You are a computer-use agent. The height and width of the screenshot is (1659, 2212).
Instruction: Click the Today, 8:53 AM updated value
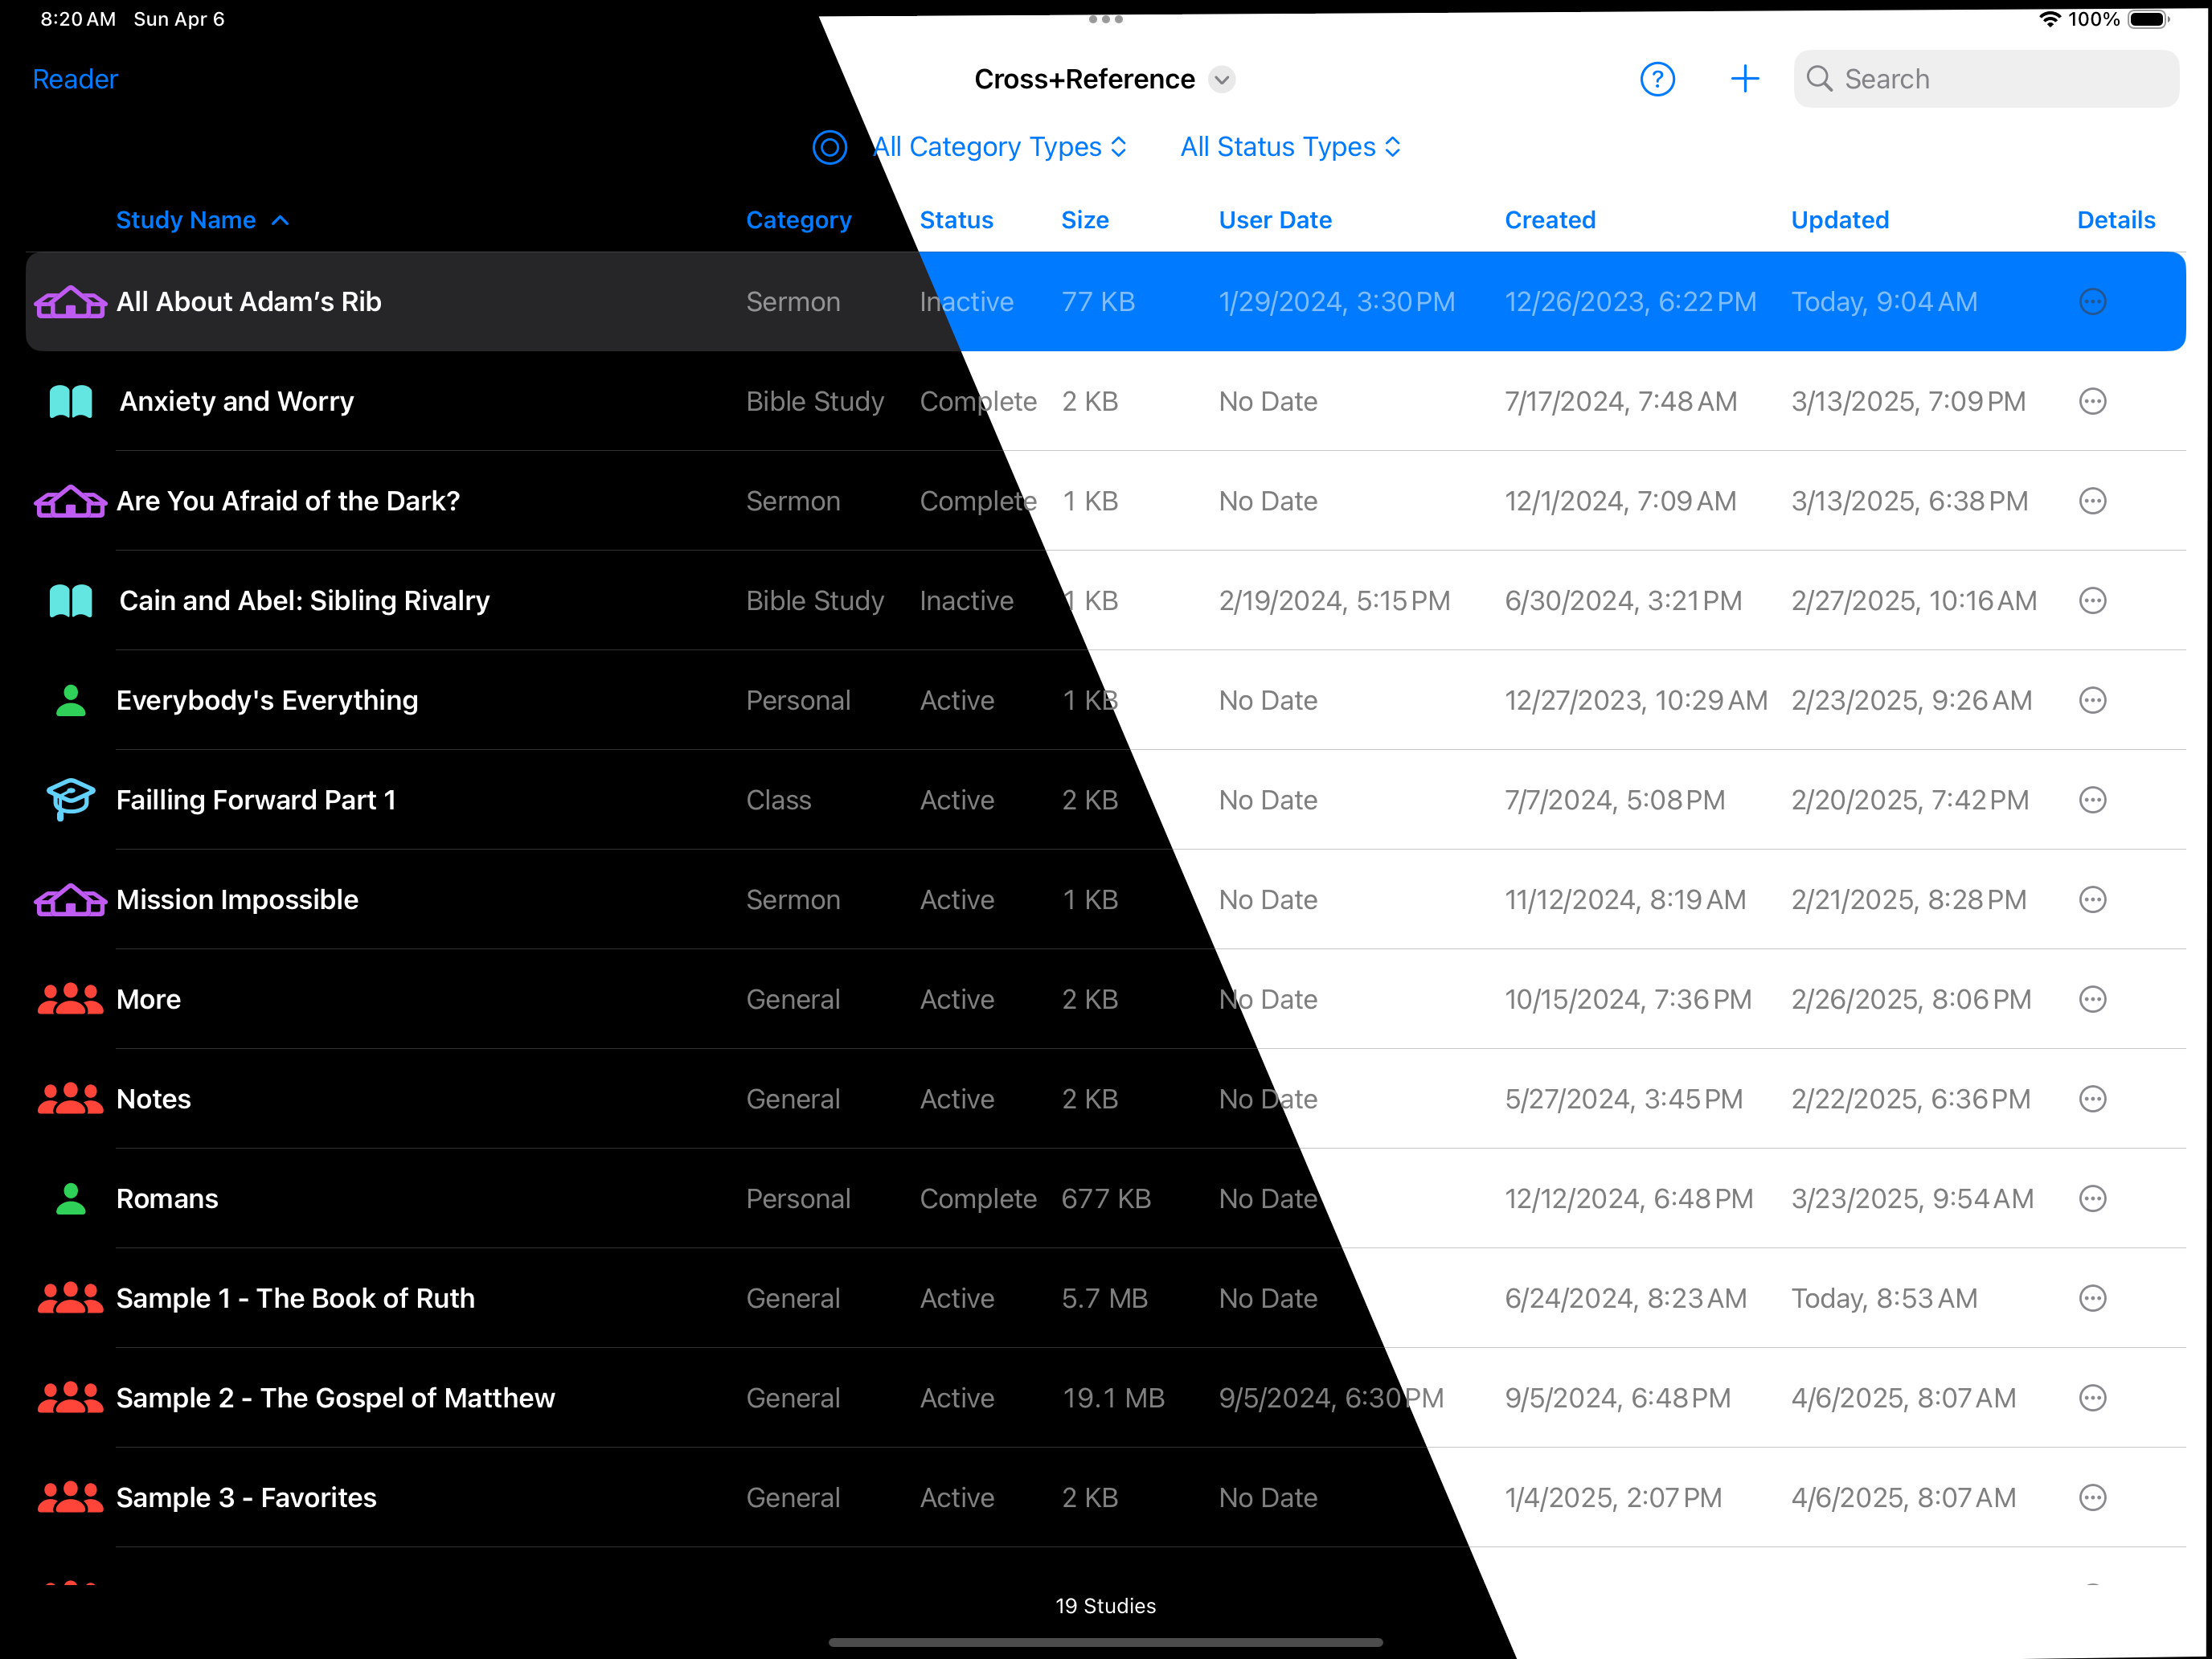[x=1884, y=1299]
